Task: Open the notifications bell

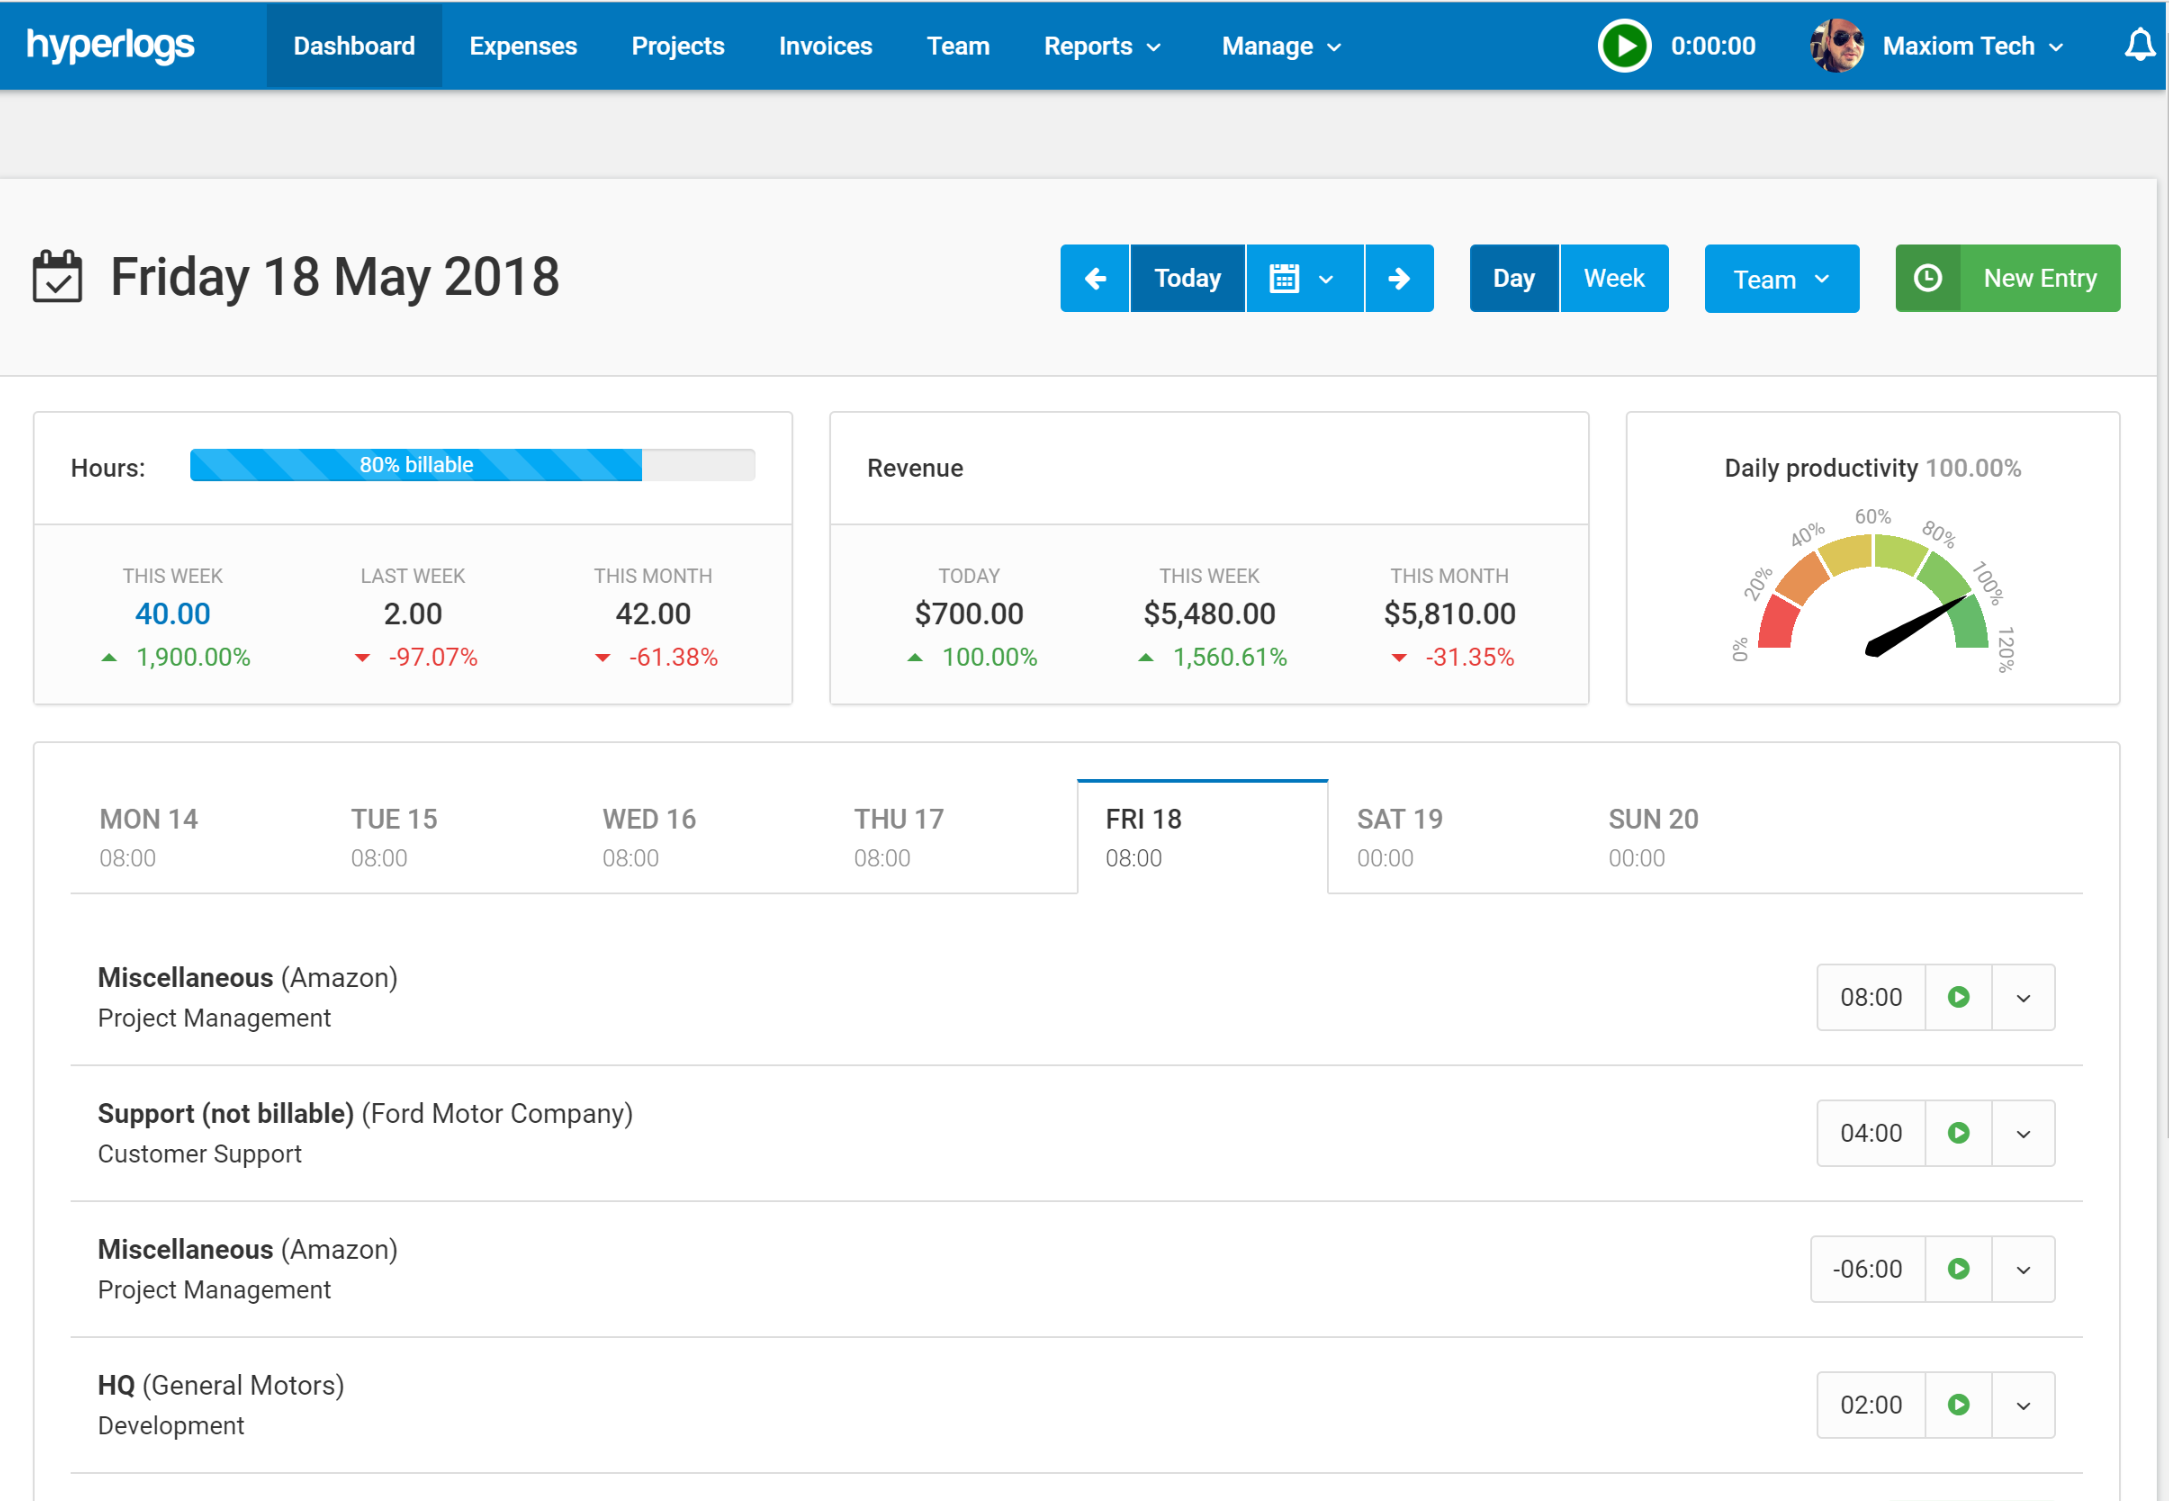Action: coord(2138,46)
